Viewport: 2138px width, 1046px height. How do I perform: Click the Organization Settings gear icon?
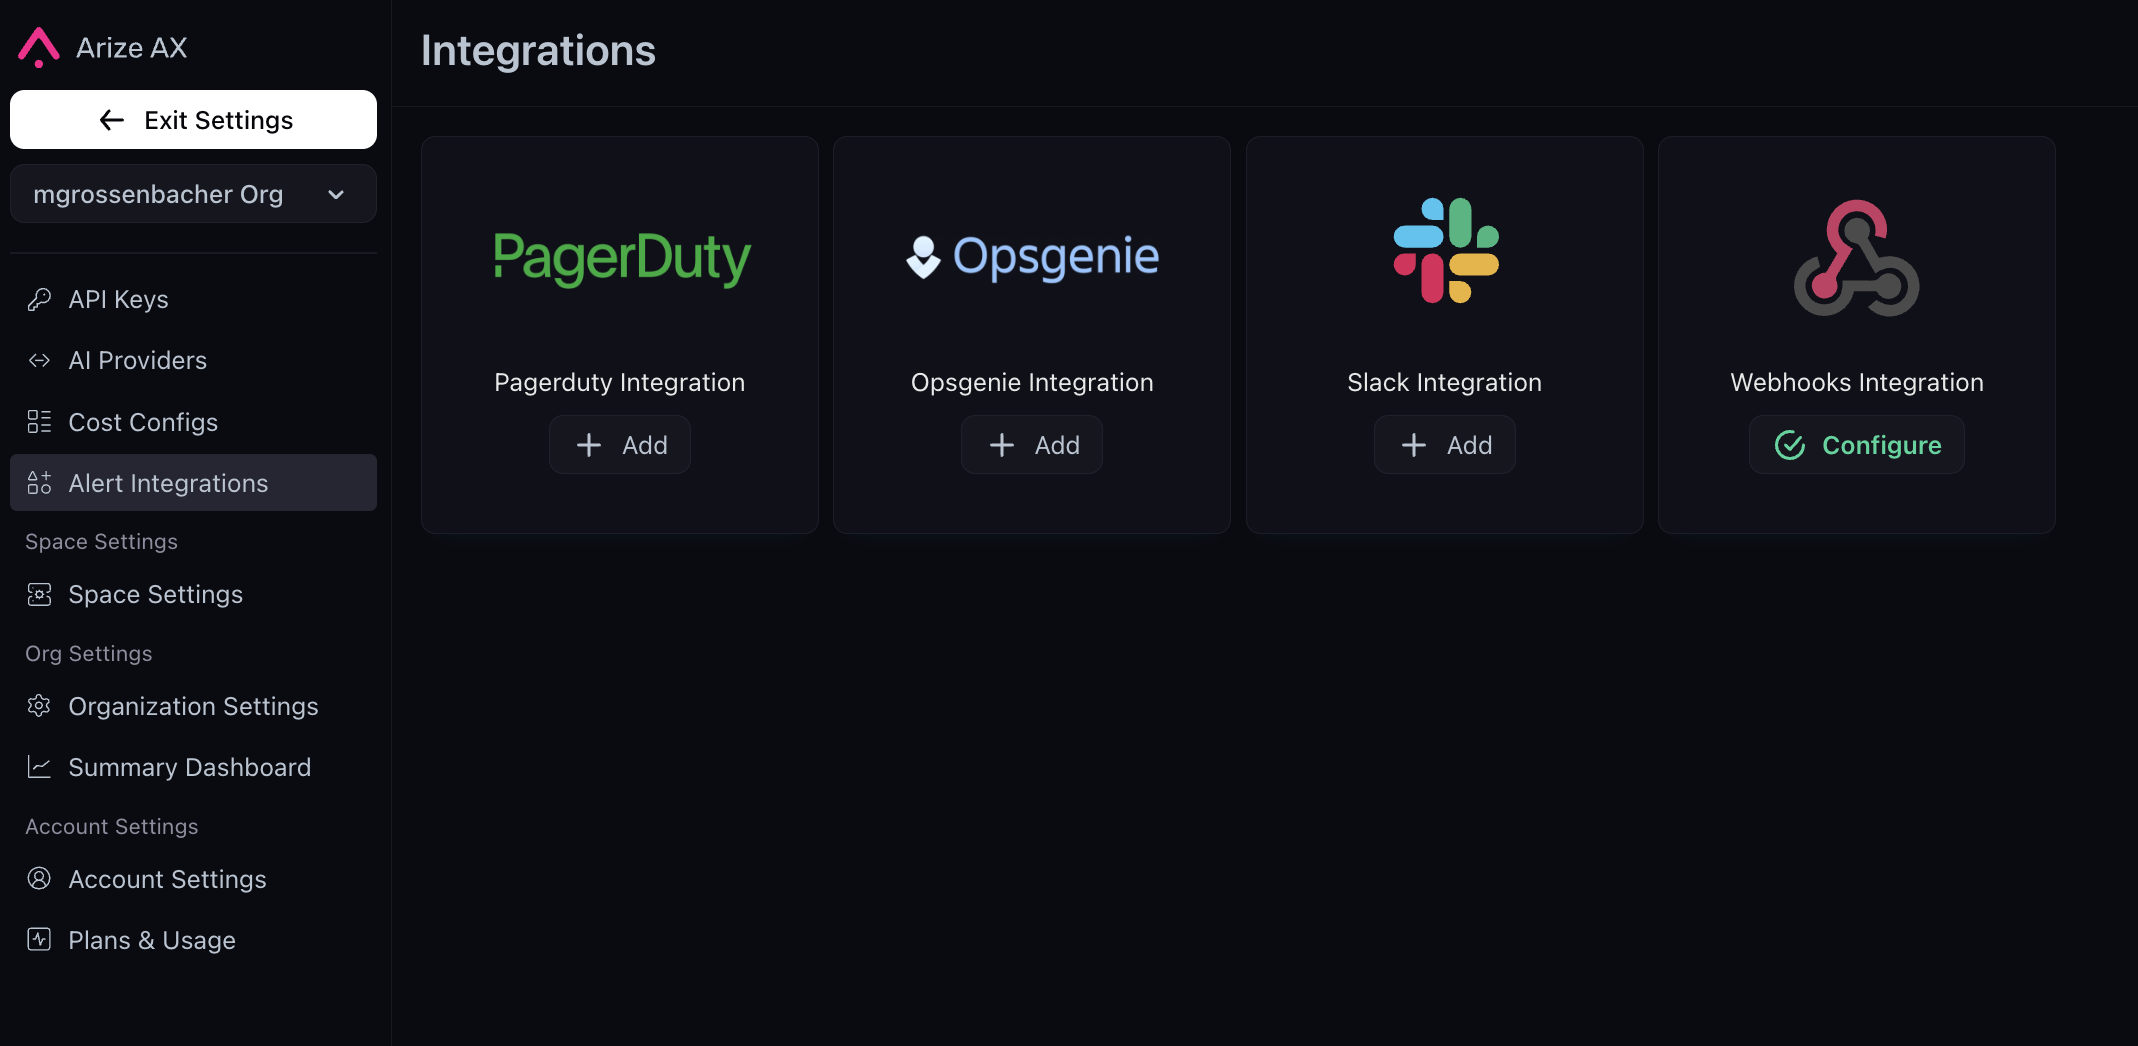pos(39,706)
